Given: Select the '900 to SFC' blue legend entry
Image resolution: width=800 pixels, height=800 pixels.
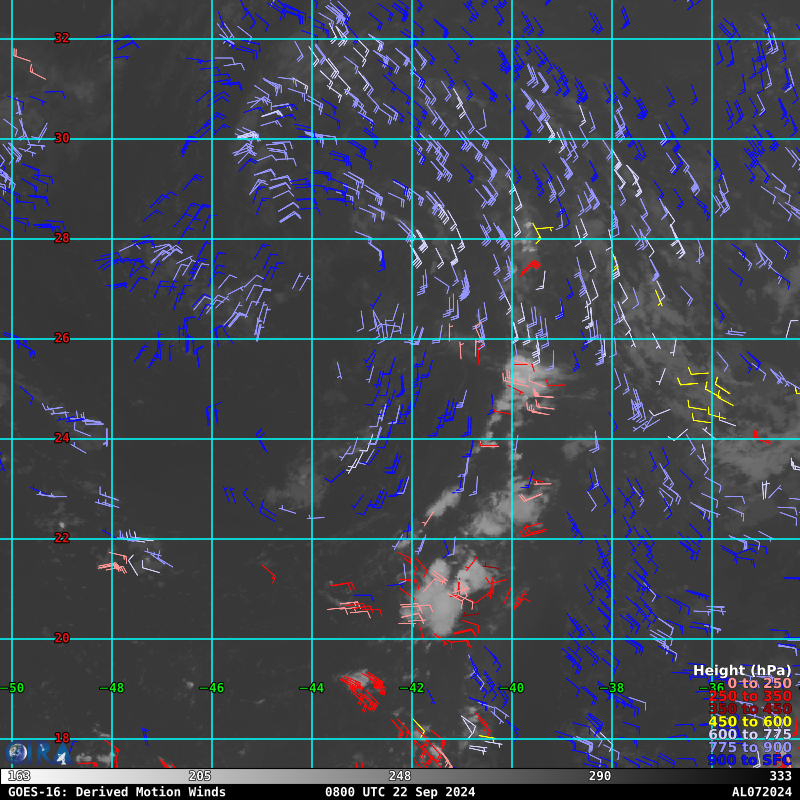Looking at the screenshot, I should pos(750,760).
